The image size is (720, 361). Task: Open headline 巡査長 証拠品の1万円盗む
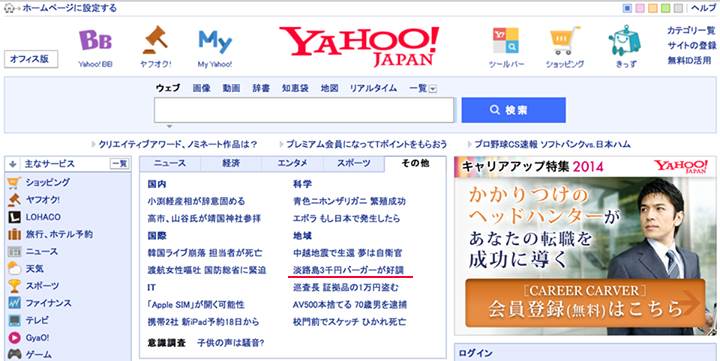pos(346,287)
